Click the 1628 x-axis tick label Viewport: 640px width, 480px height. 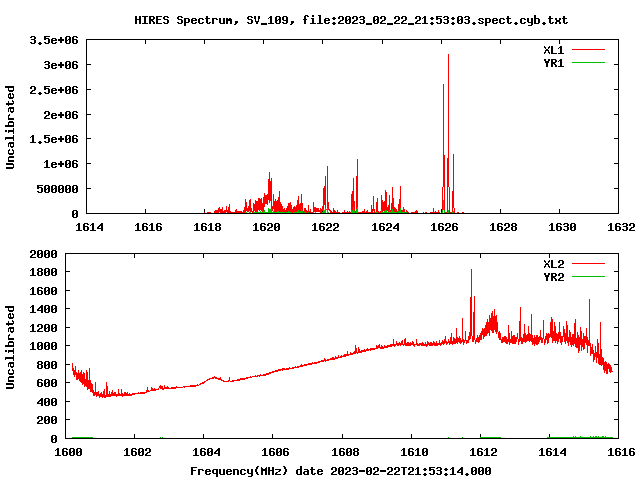(x=503, y=227)
